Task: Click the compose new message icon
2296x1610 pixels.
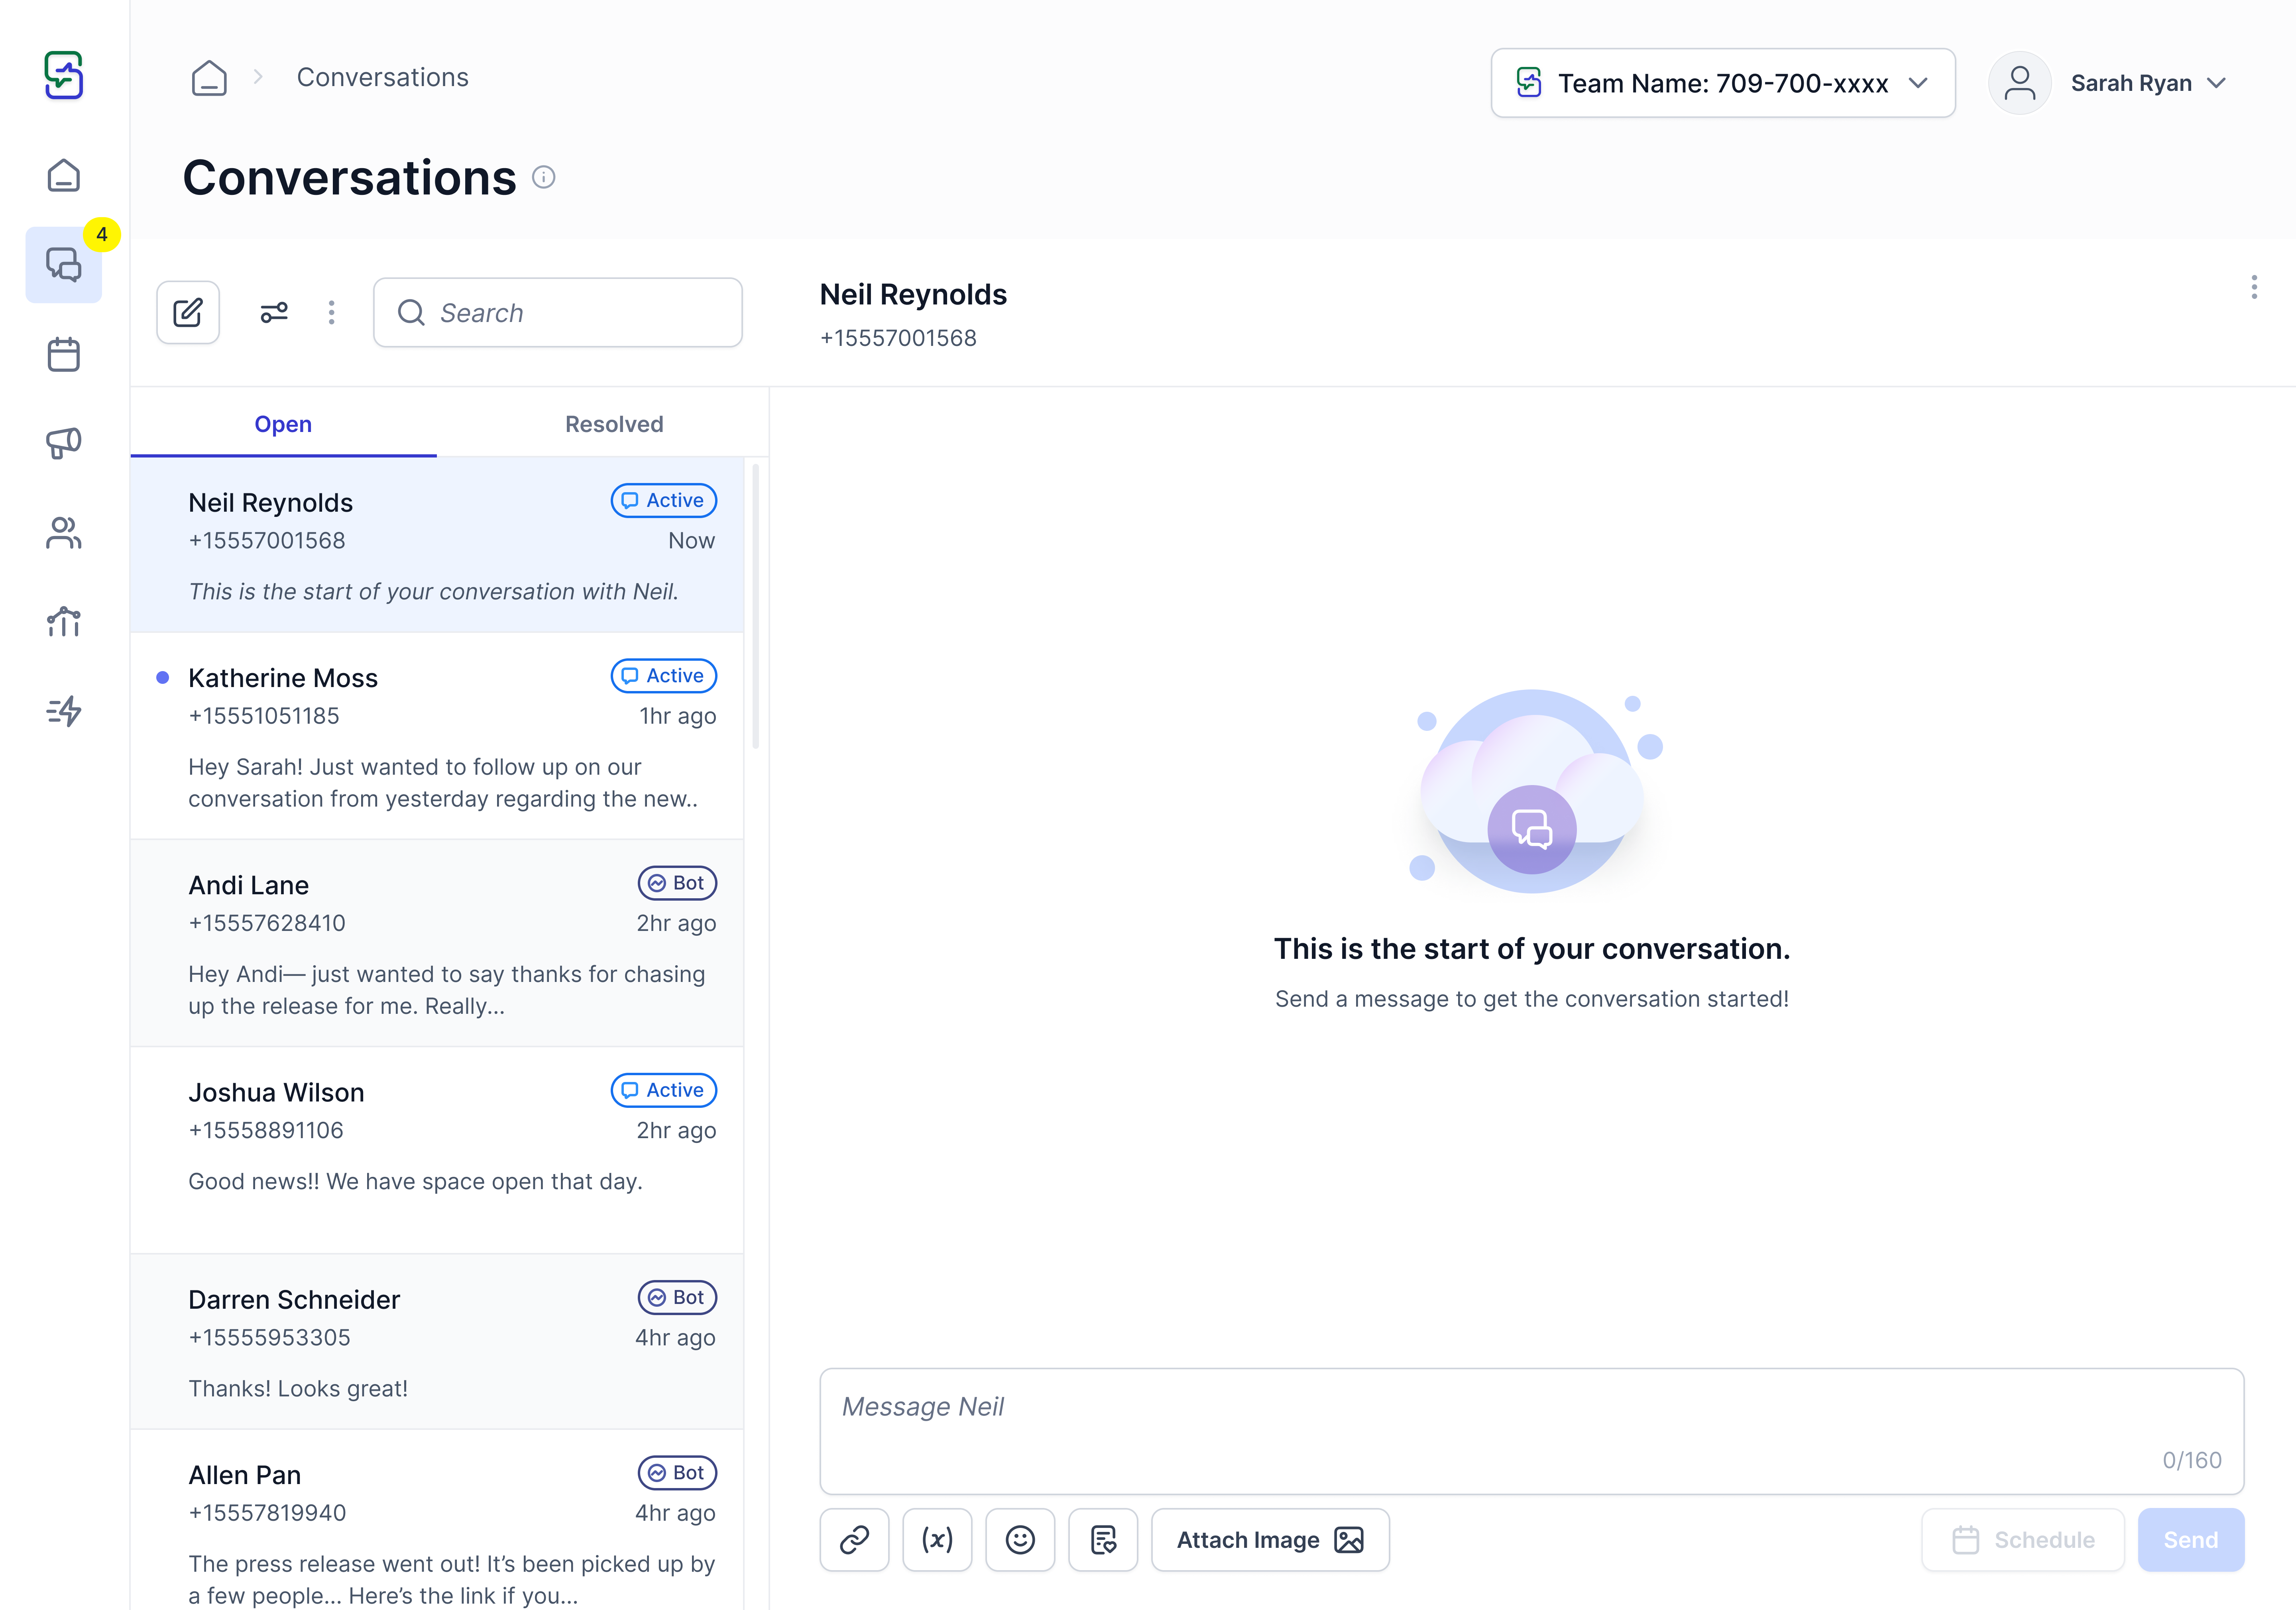Action: 188,313
